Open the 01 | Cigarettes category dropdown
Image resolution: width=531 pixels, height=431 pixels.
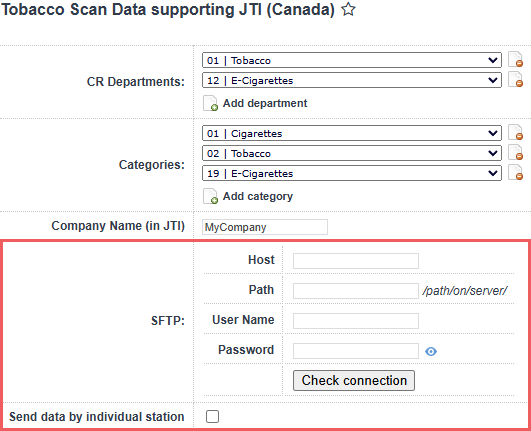(352, 133)
